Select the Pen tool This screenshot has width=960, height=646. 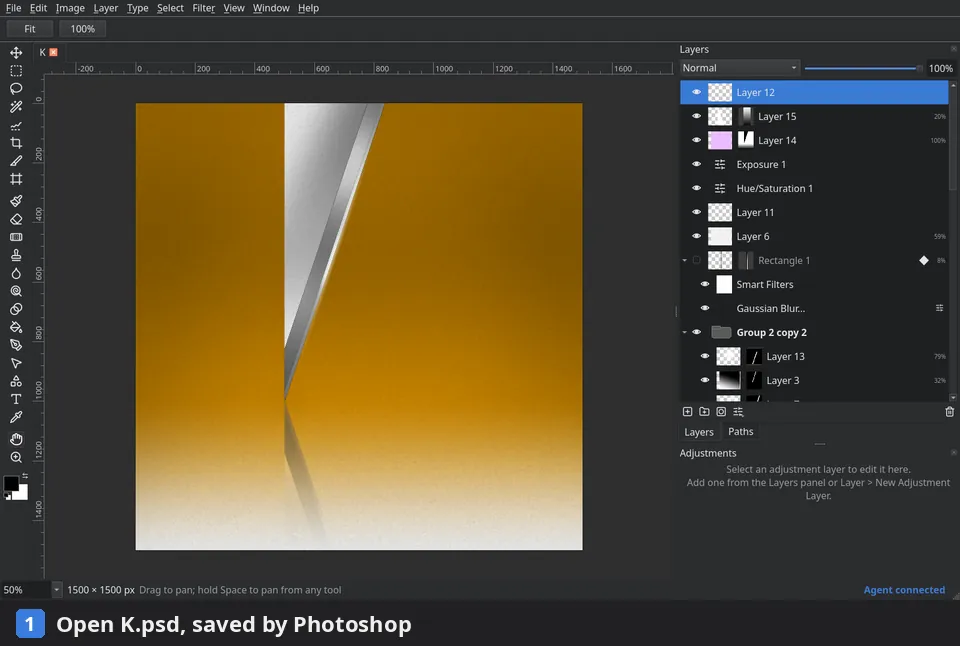coord(16,345)
